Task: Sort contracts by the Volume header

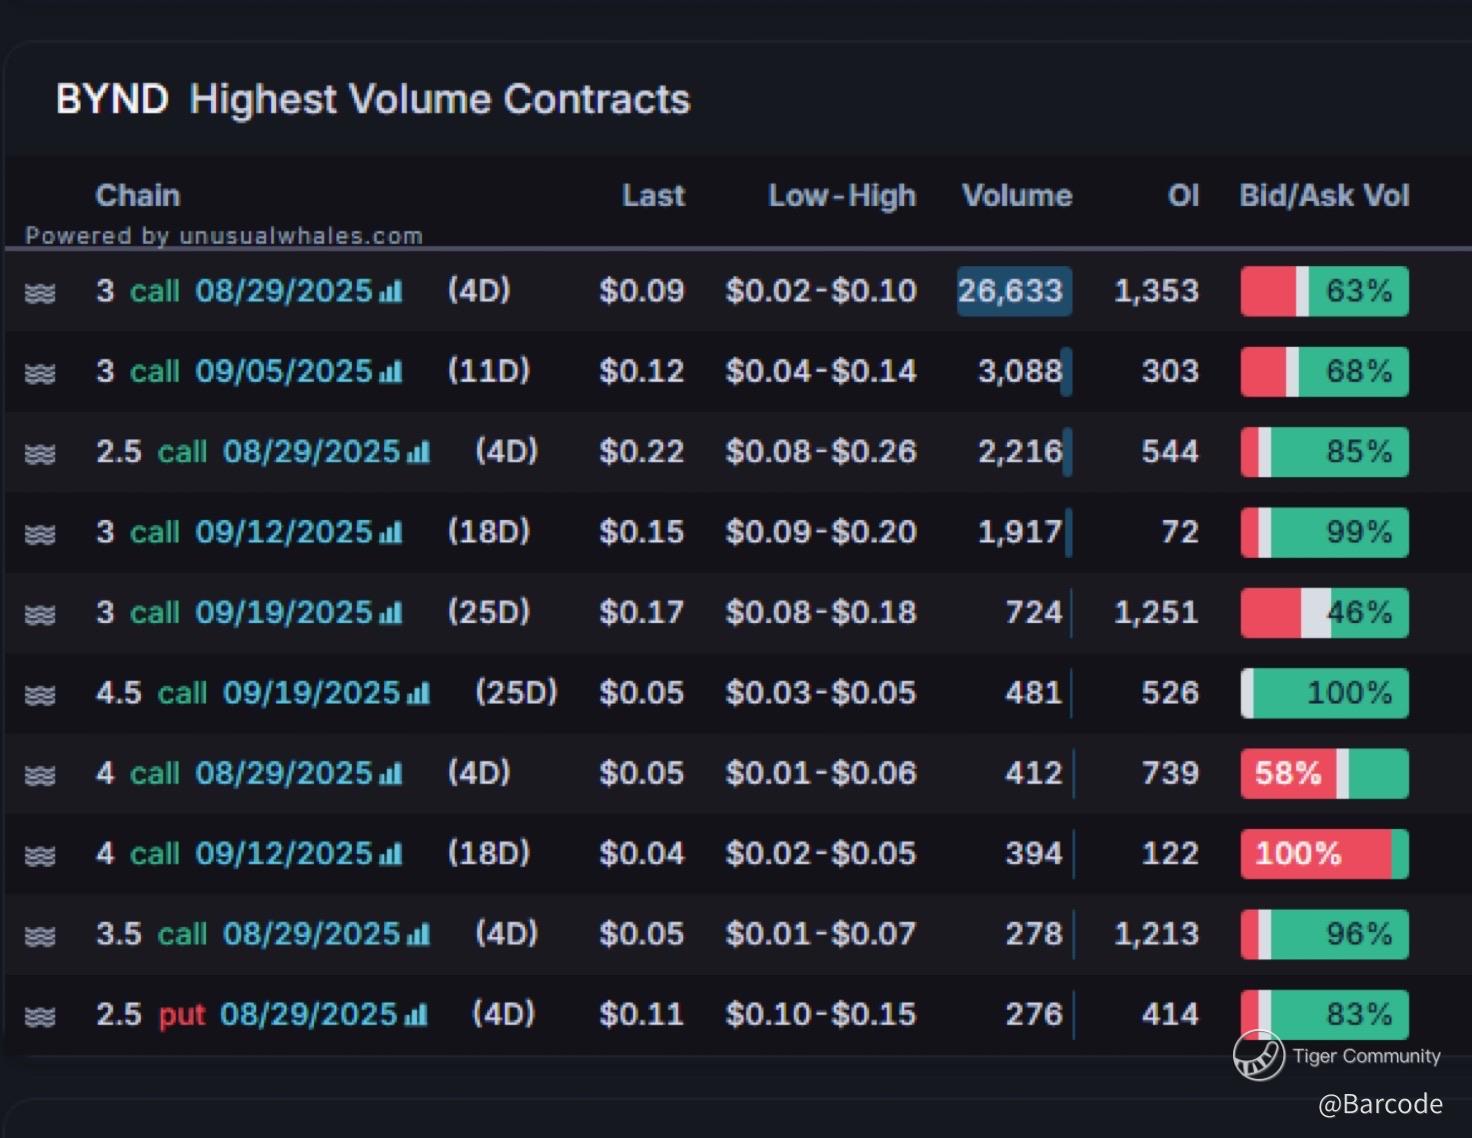Action: 1017,195
